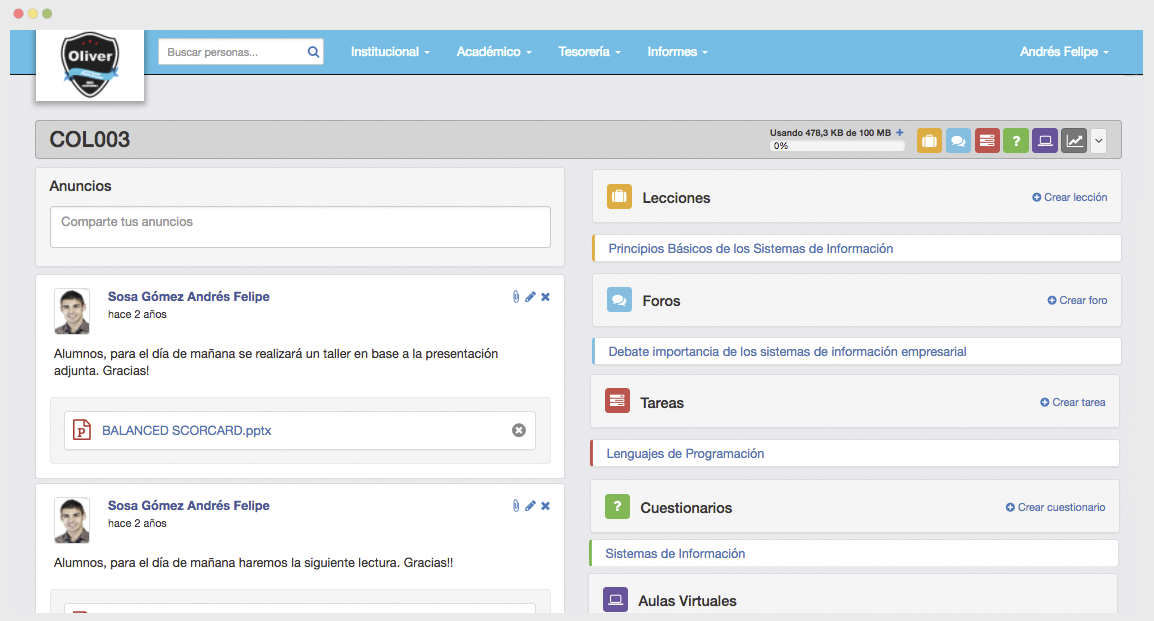Click the paperclip icon on first announcement

[516, 297]
